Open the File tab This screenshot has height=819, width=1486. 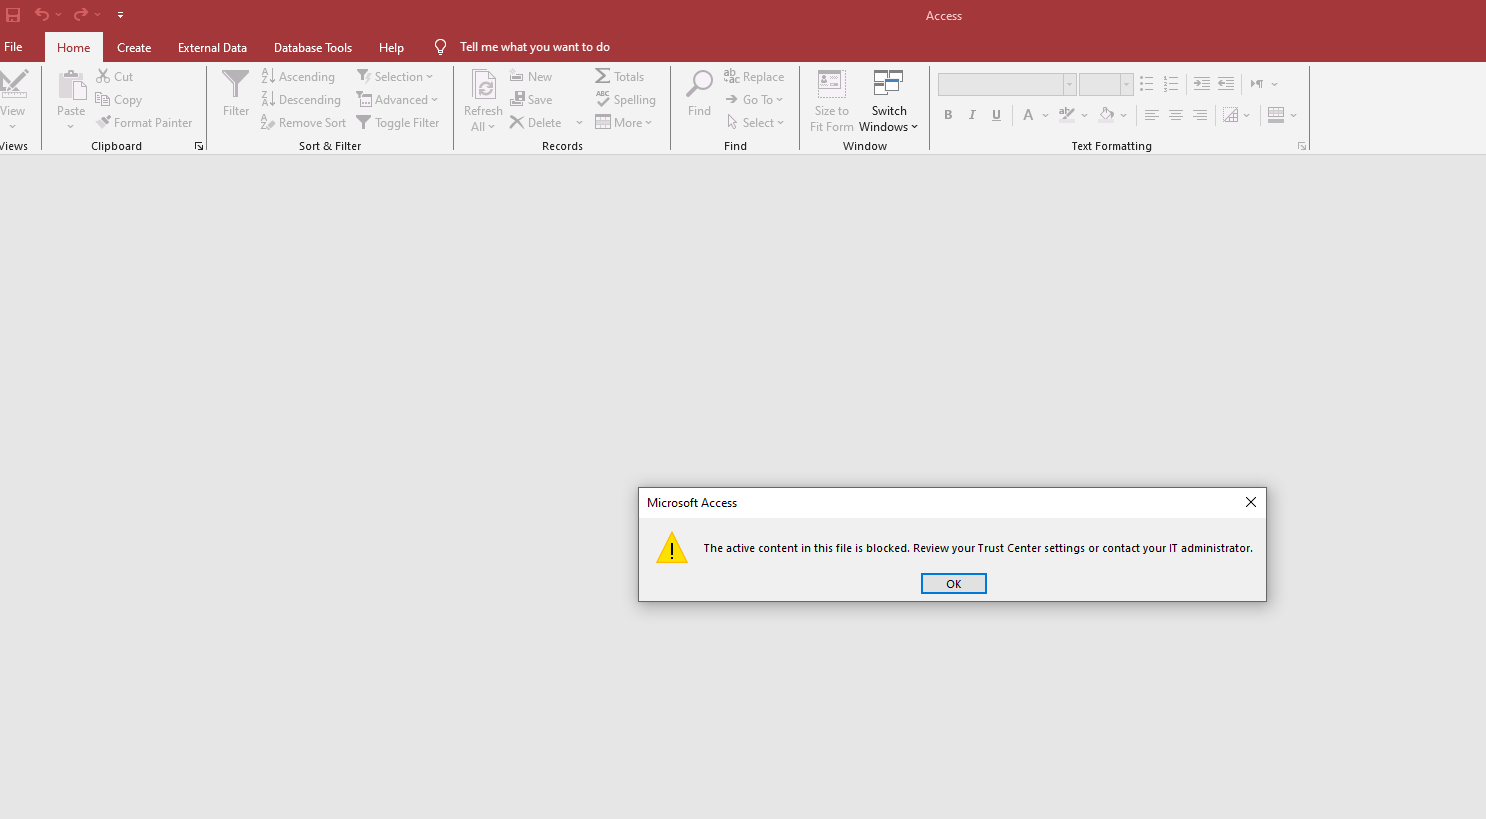point(13,47)
